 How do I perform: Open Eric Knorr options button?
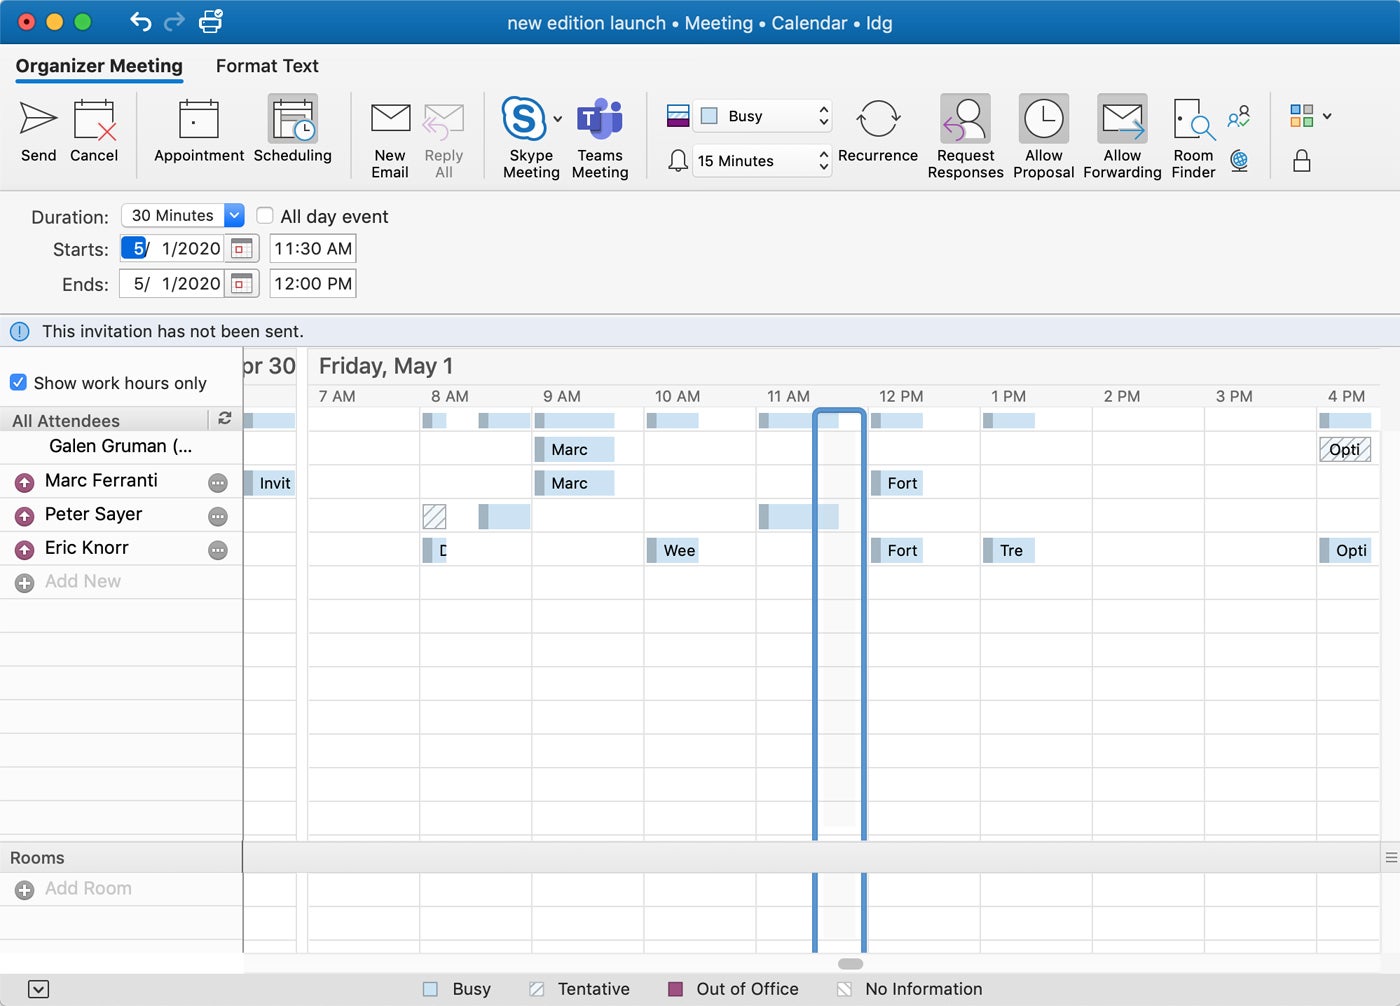point(218,550)
